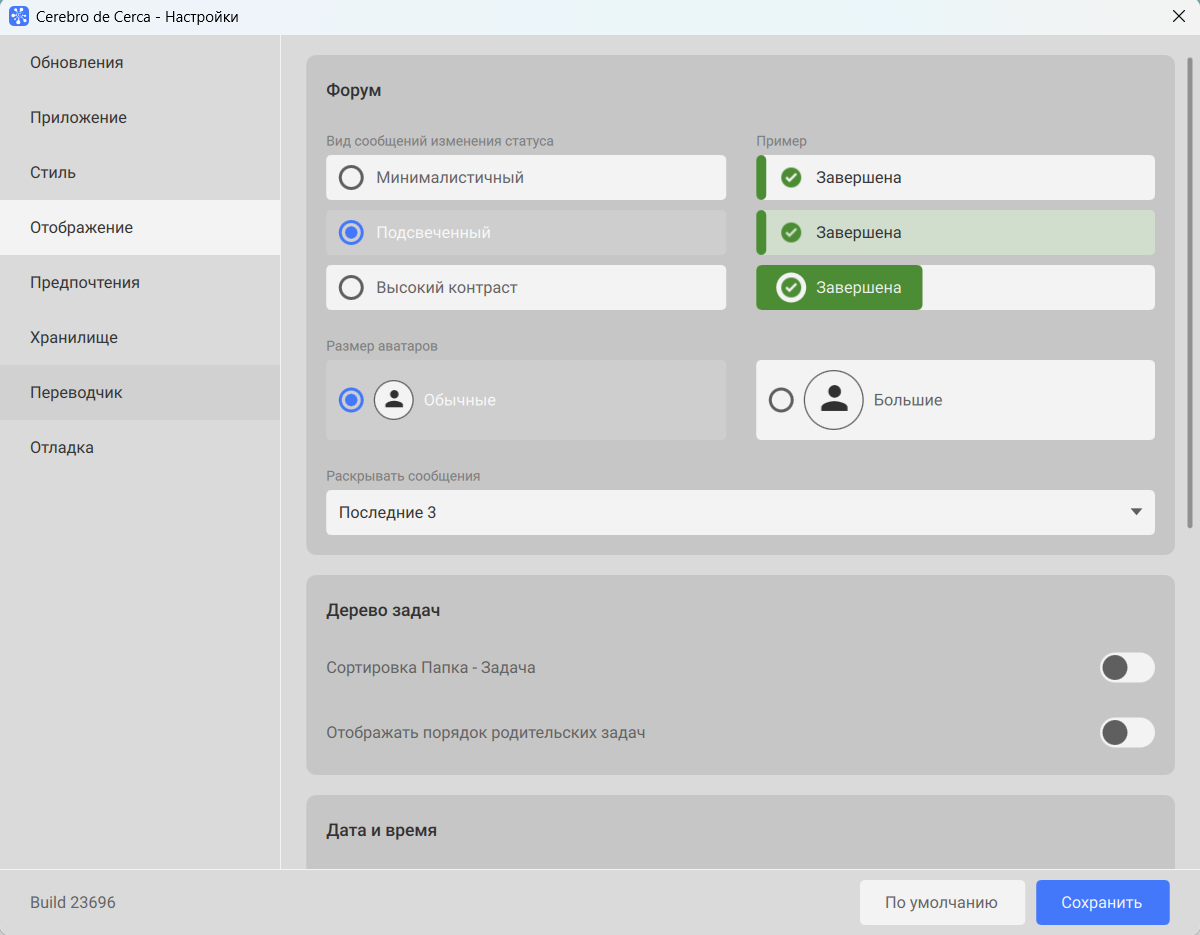Screen dimensions: 1200x935
Task: Select the Высокий контраст radio option
Action: pos(351,288)
